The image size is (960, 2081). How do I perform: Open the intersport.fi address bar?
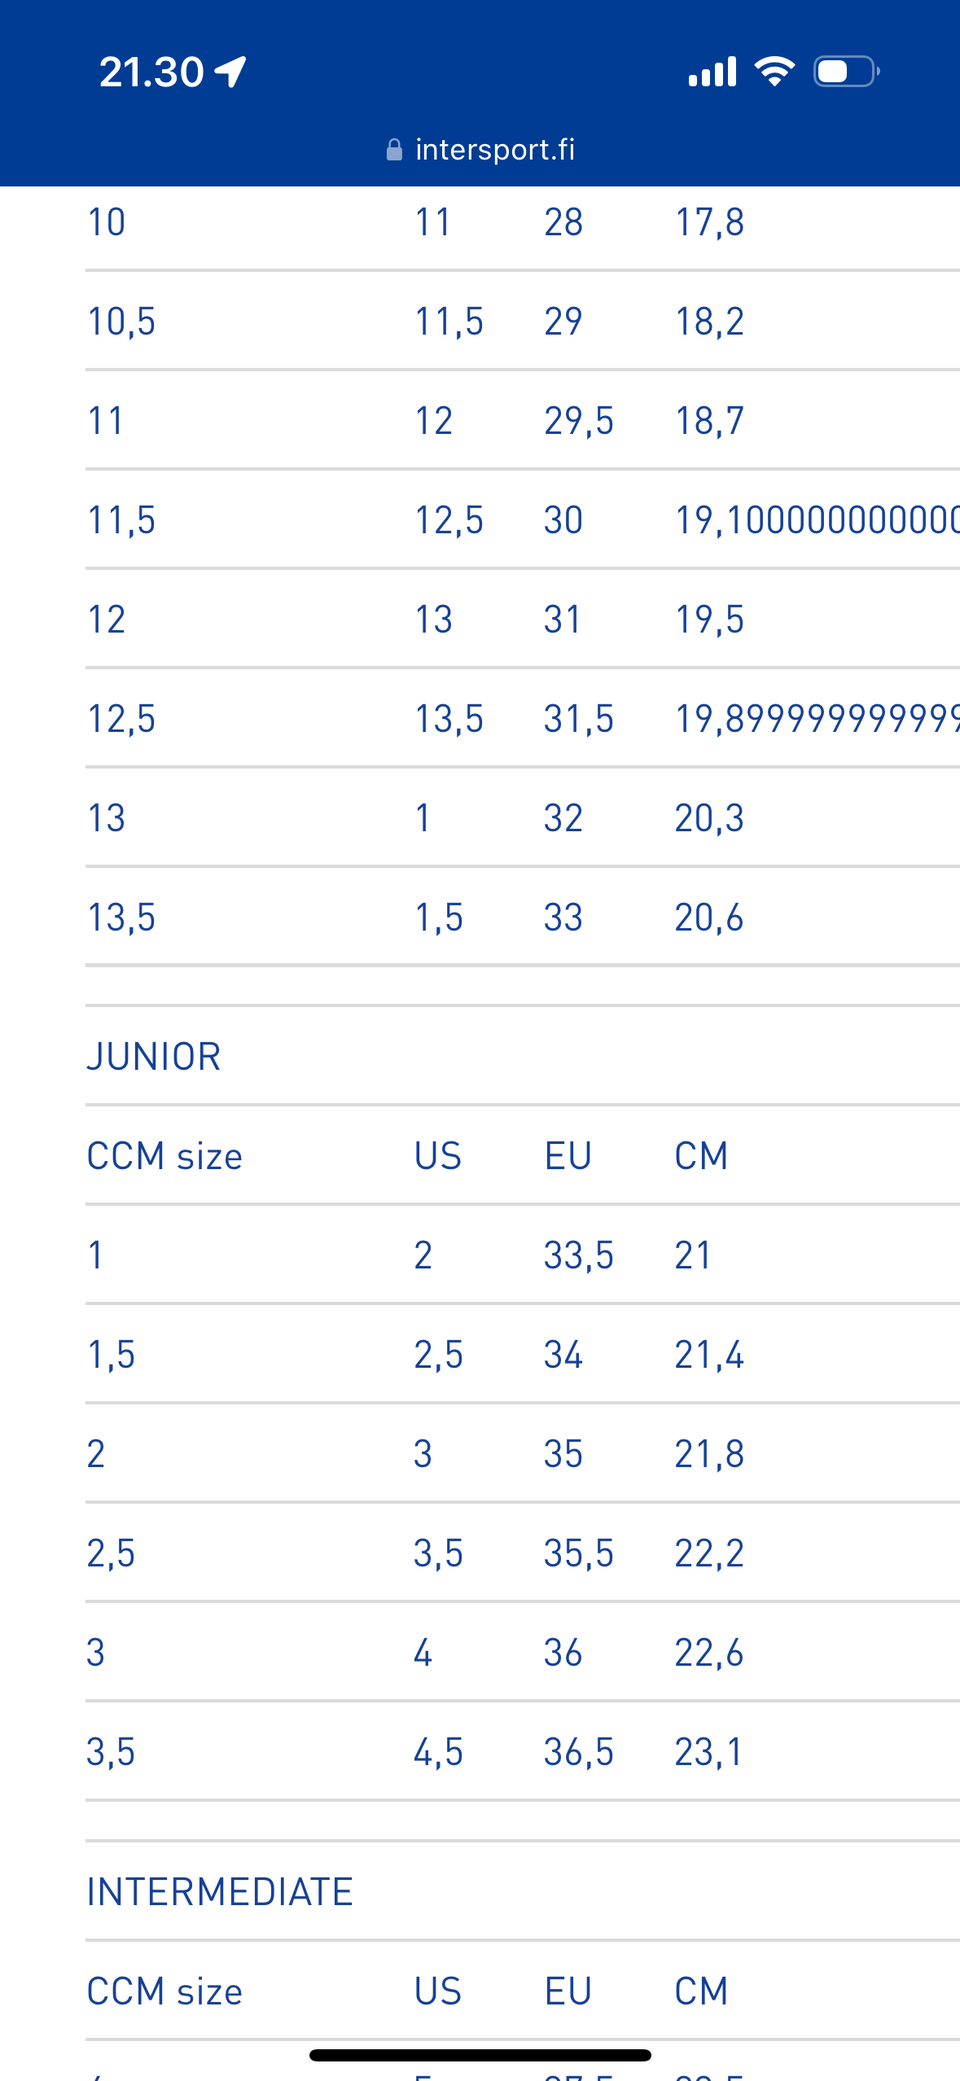pos(494,150)
